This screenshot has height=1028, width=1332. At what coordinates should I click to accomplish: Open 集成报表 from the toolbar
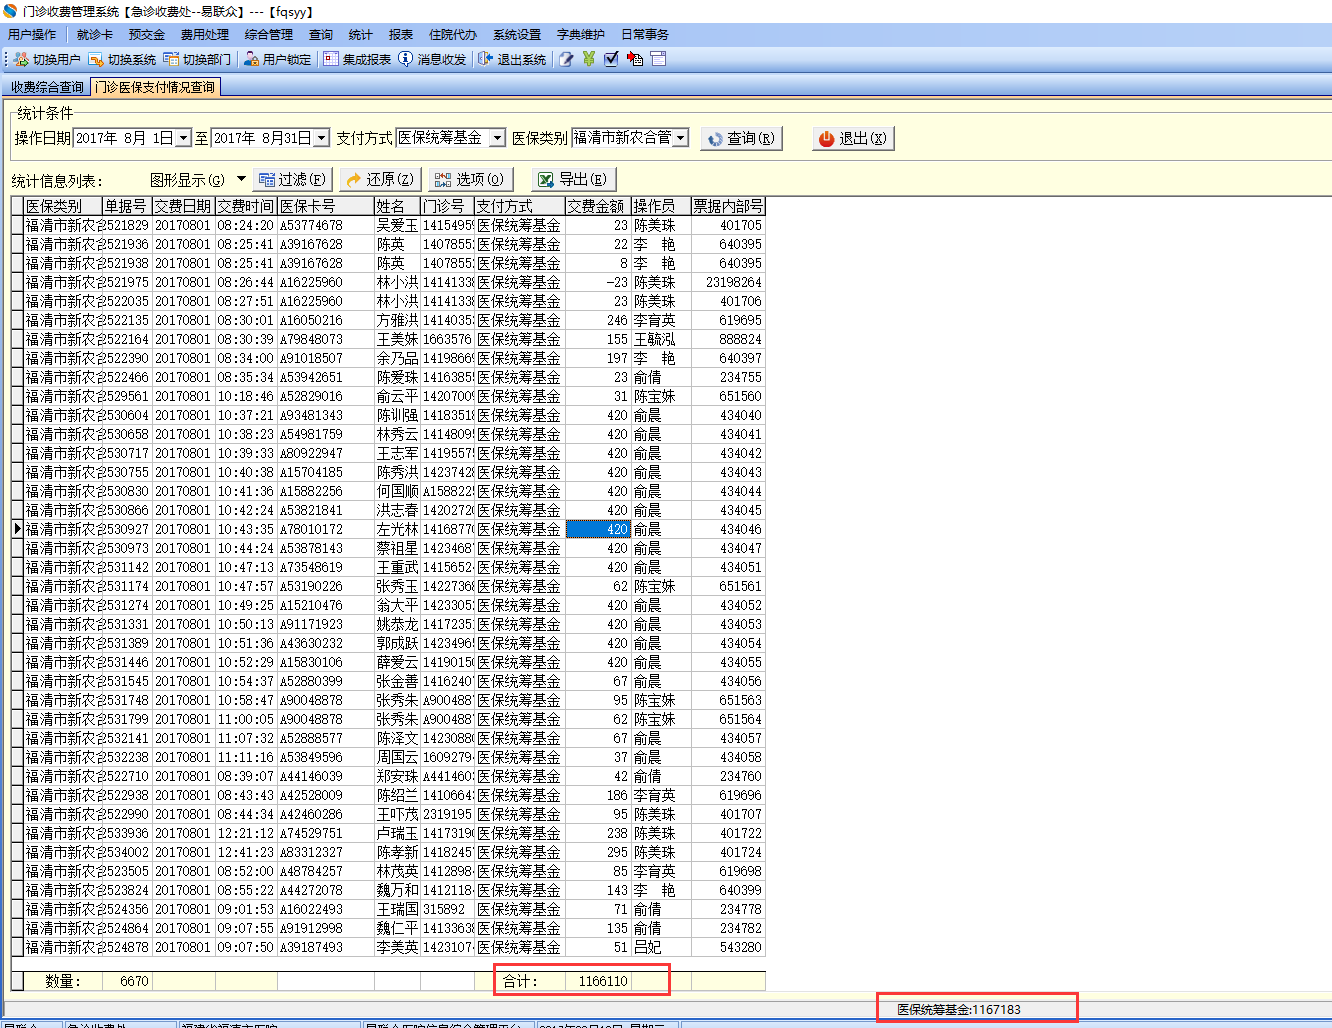point(357,59)
